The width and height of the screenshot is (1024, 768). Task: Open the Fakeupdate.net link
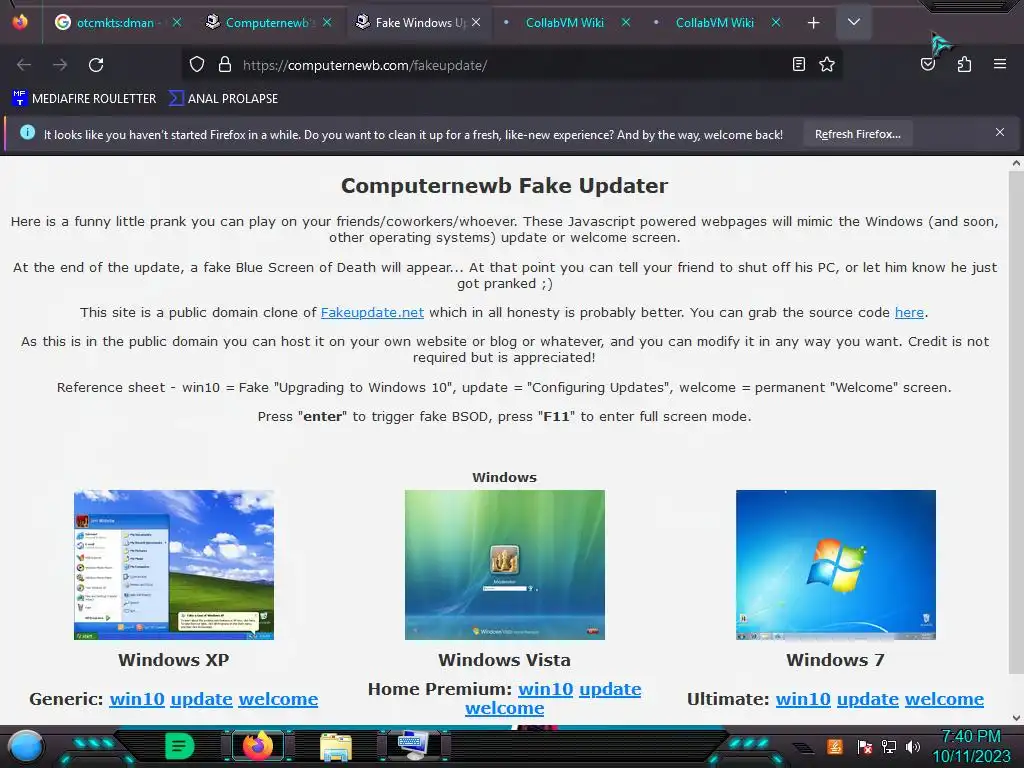click(372, 312)
